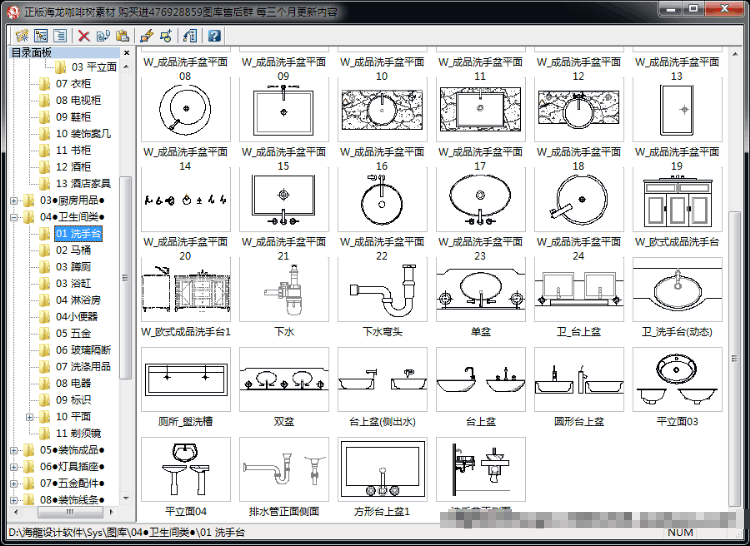Click the tree panel horizontal scrollbar

[70, 512]
